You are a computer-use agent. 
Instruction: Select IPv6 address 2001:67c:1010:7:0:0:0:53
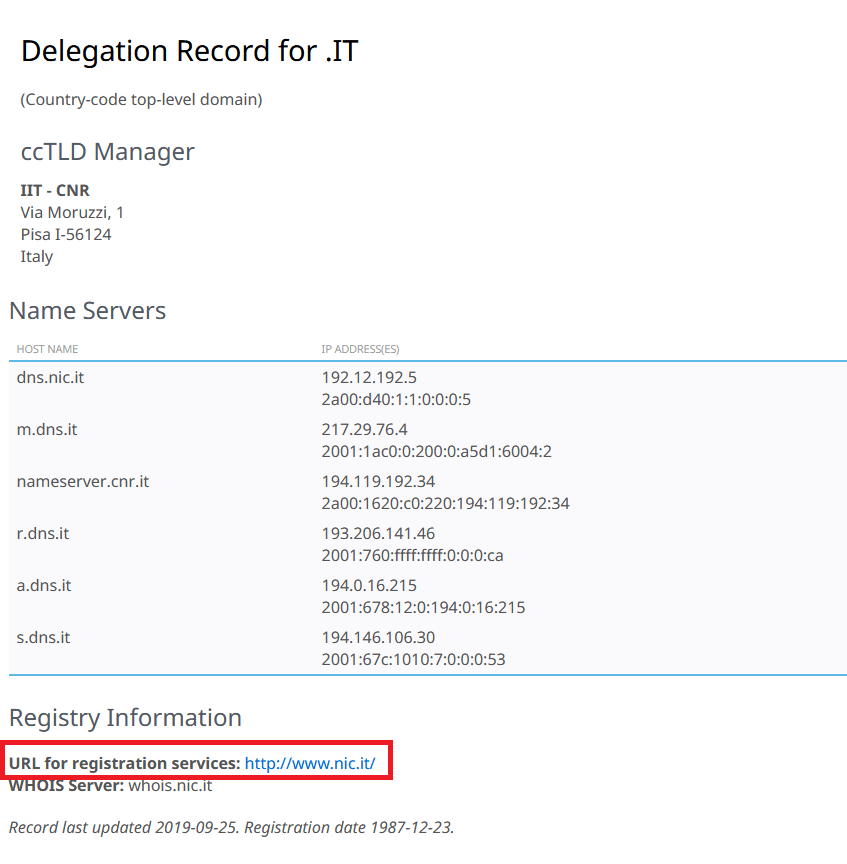coord(413,659)
